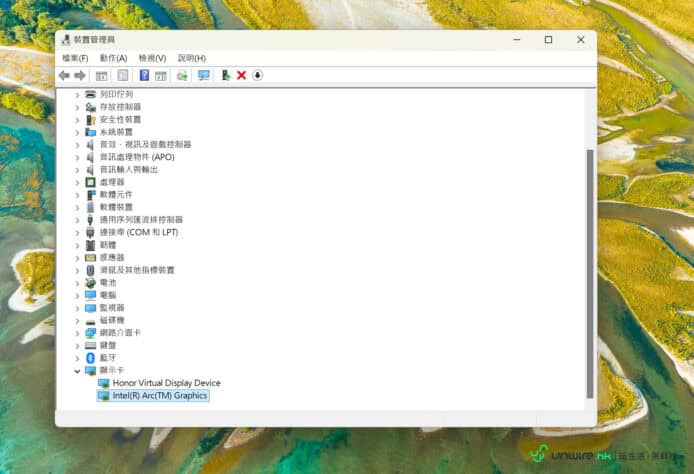
Task: Click the Back arrow toolbar icon
Action: (64, 75)
